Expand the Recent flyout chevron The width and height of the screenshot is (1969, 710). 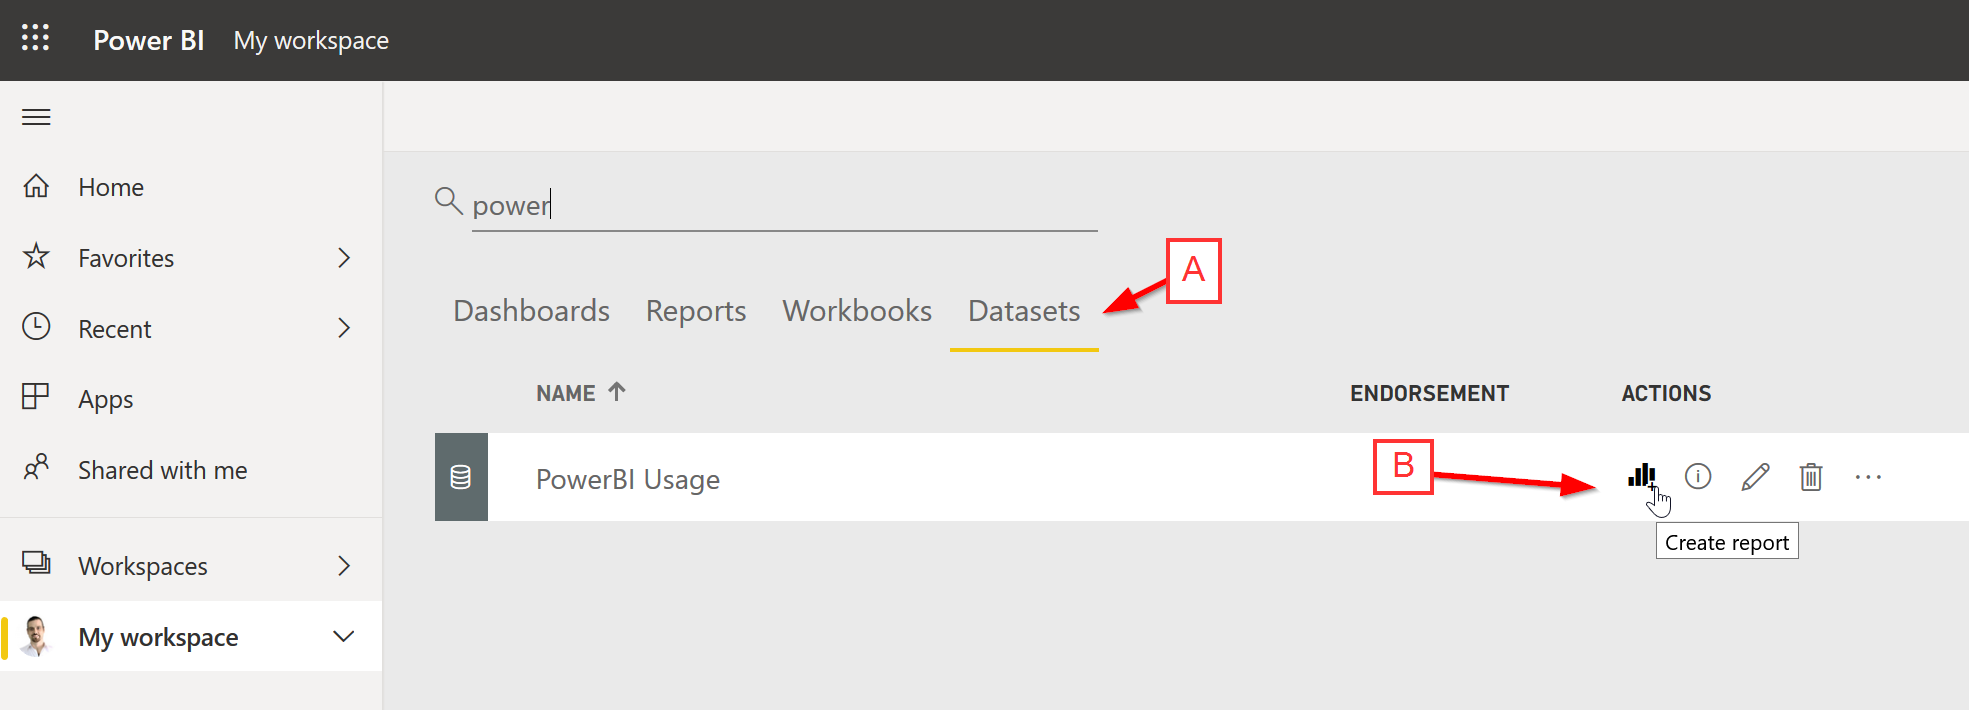344,328
